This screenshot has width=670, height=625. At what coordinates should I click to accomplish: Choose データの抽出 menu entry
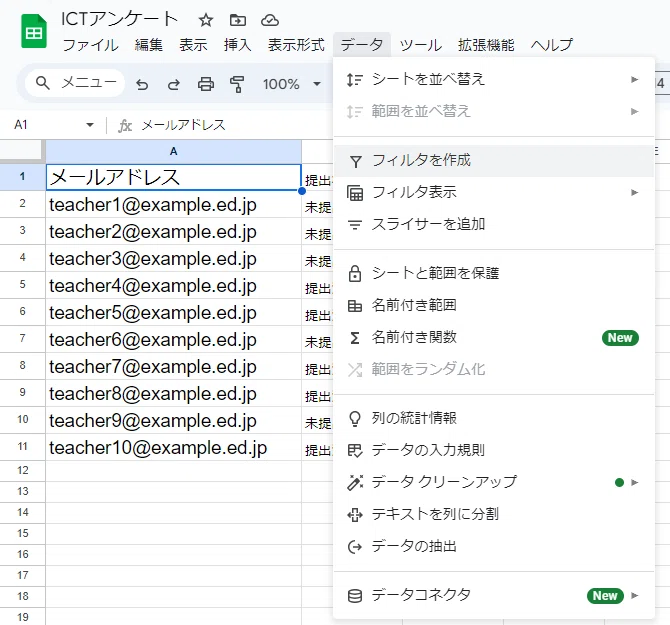pyautogui.click(x=494, y=546)
